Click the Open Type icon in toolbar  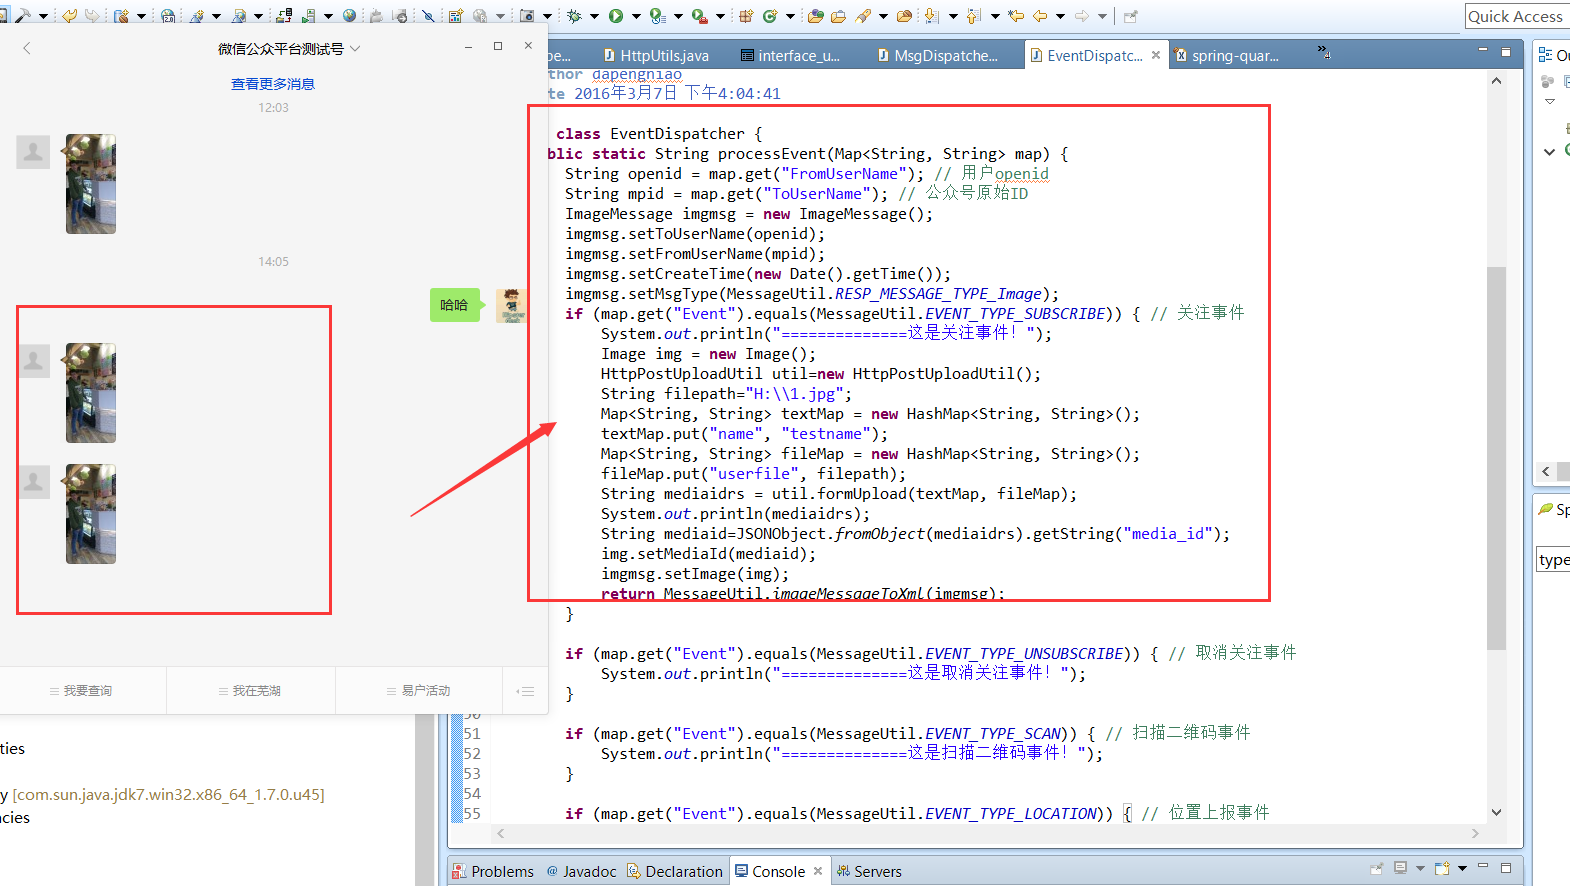point(815,16)
